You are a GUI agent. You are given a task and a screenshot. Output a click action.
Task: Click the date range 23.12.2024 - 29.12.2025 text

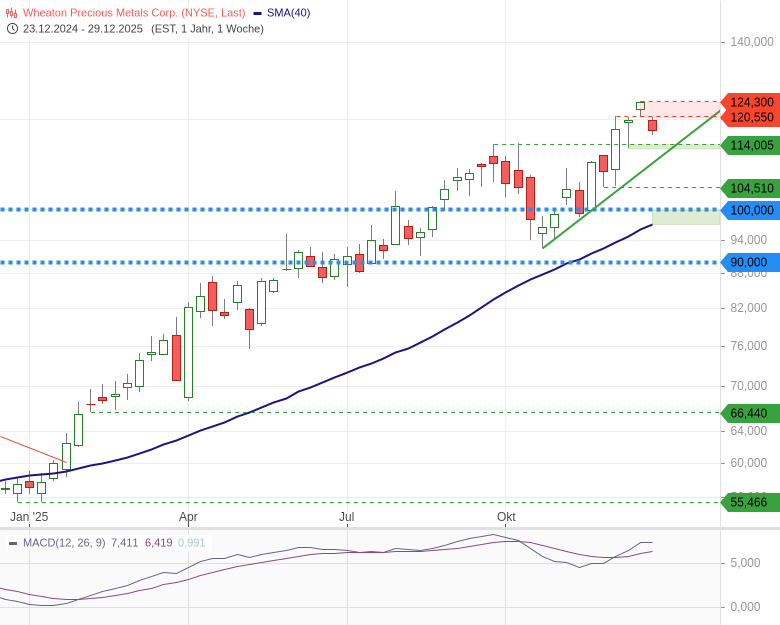click(x=83, y=29)
